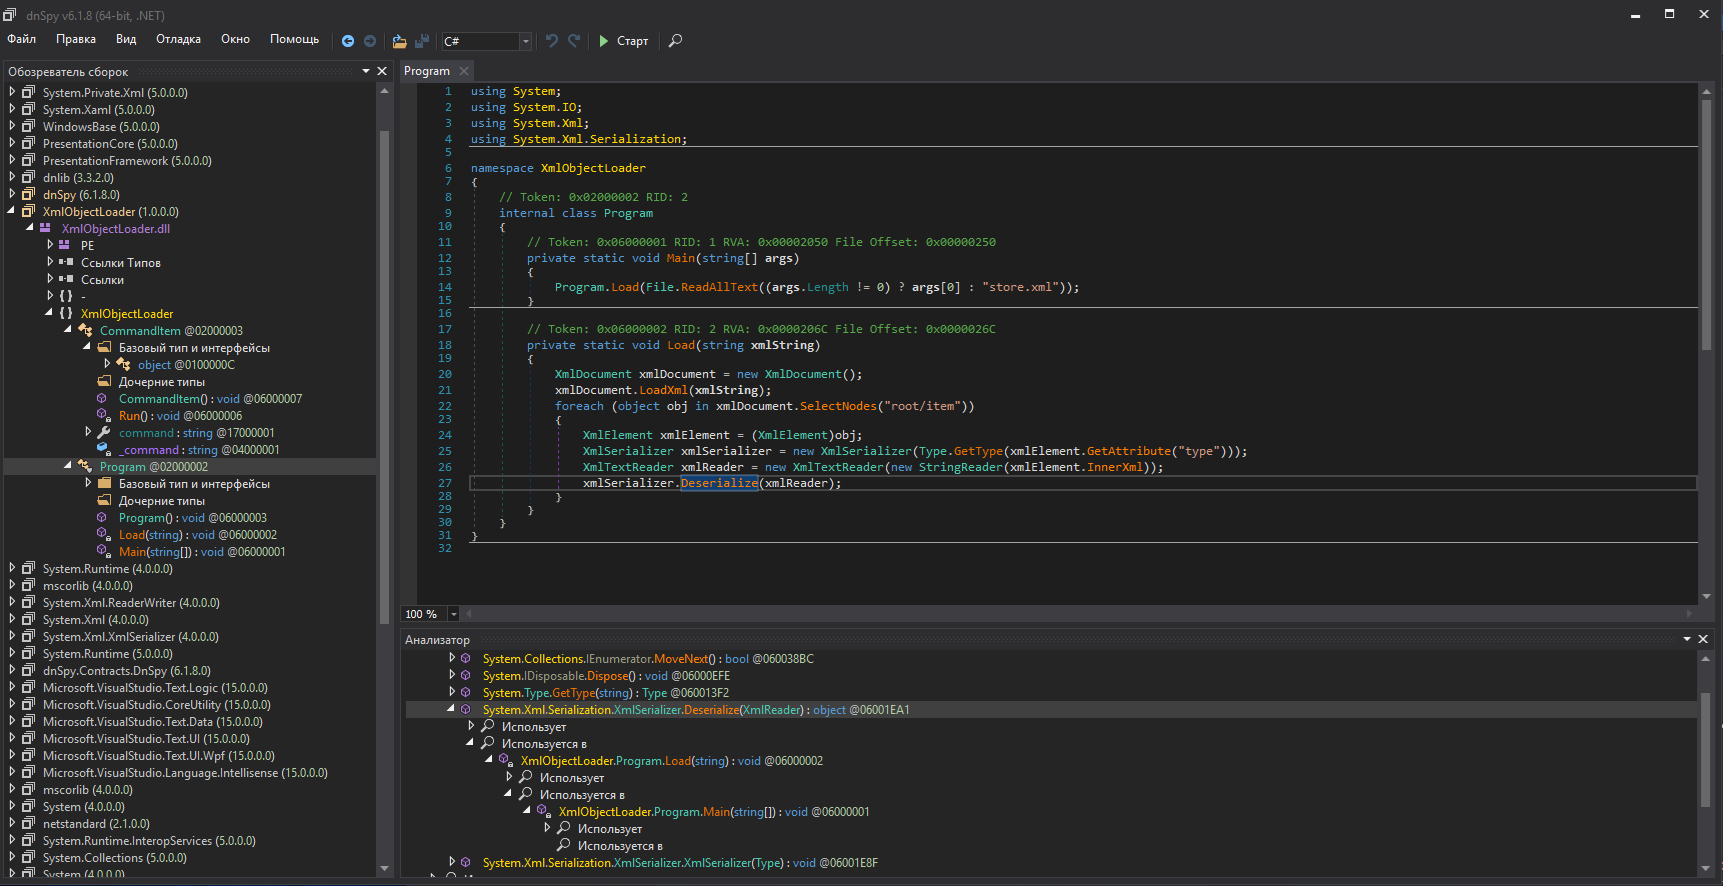Click XmlObjectLoader.Program.Load(string) analyzer entry

click(672, 761)
